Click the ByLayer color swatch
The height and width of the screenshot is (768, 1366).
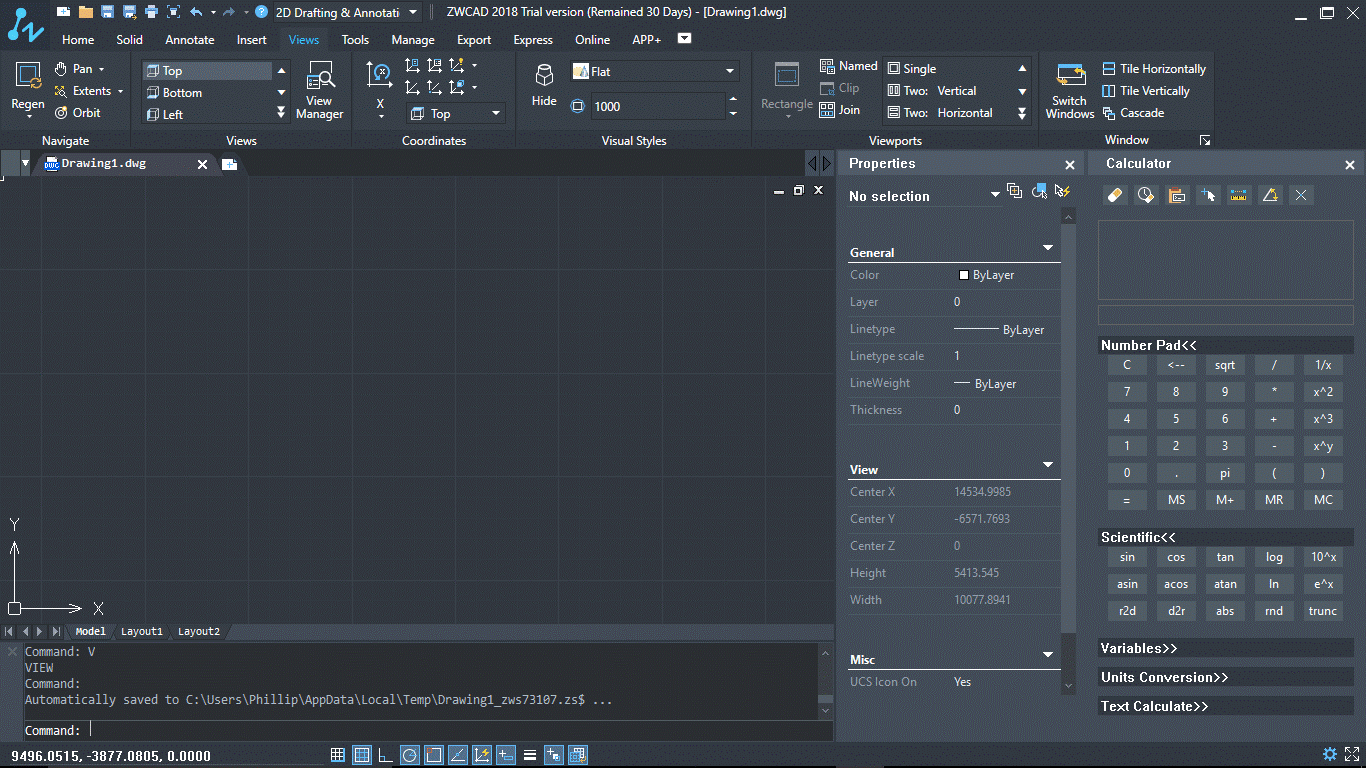tap(964, 275)
